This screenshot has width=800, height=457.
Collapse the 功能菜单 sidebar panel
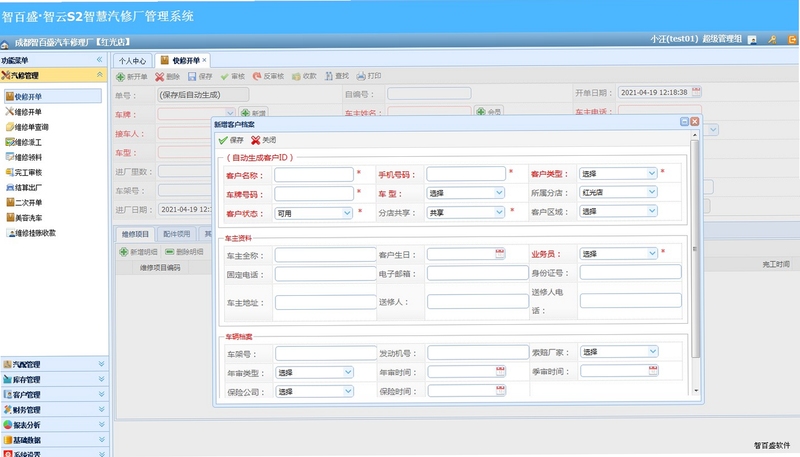coord(99,60)
